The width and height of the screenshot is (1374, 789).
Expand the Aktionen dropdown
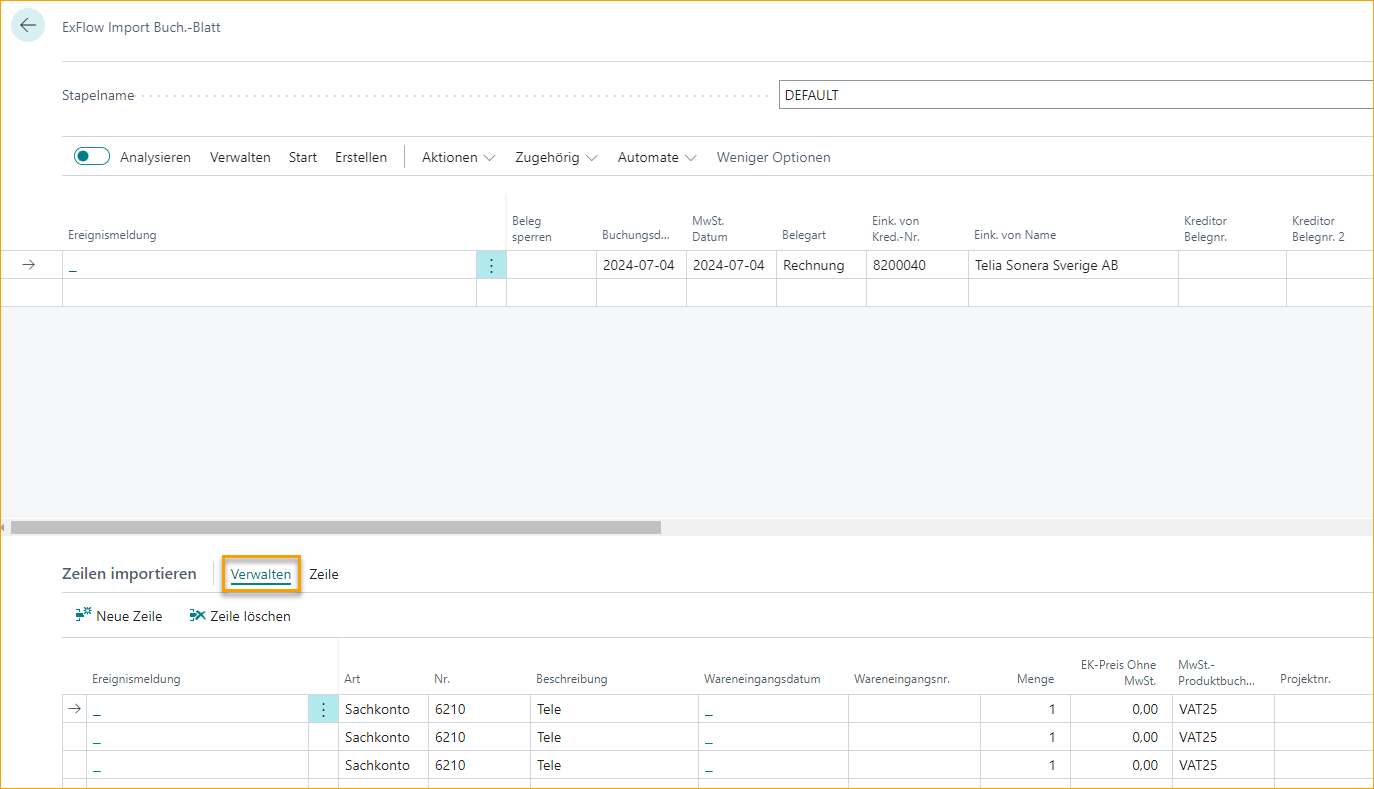(x=458, y=157)
